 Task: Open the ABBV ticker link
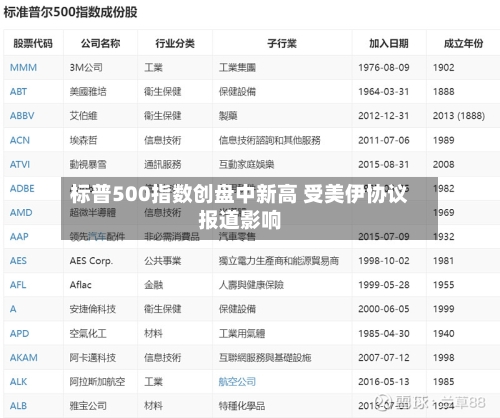click(22, 116)
